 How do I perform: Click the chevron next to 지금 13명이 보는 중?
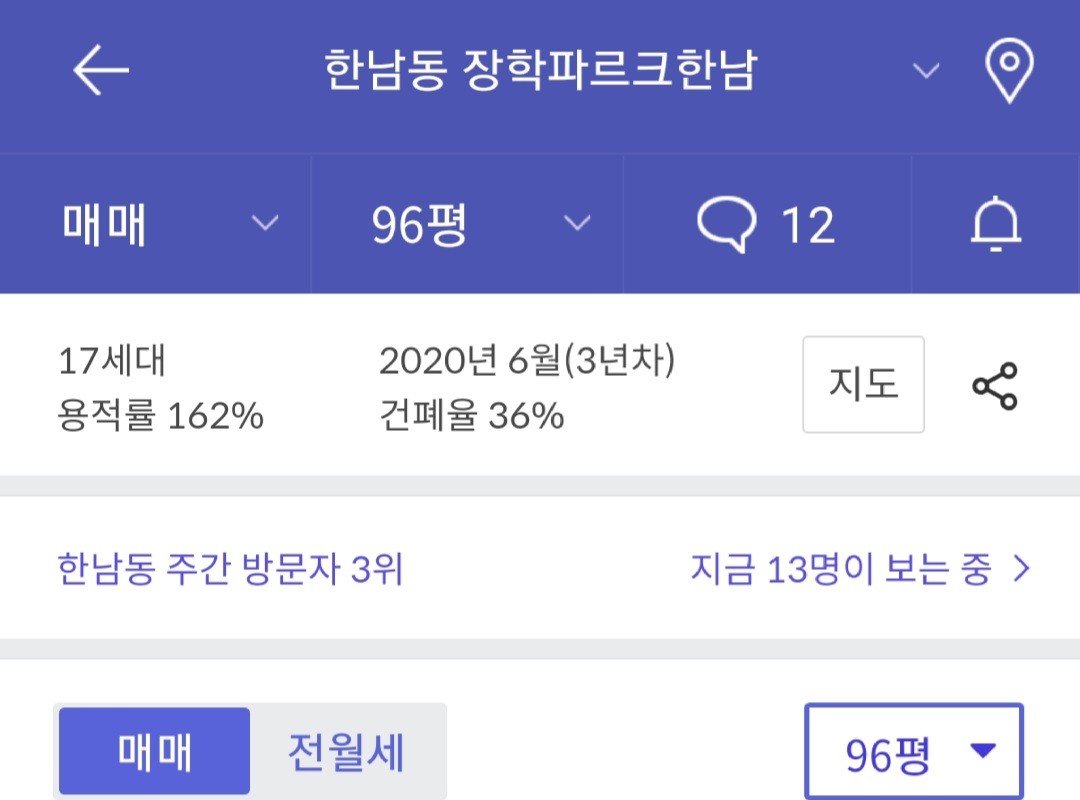tap(1021, 570)
